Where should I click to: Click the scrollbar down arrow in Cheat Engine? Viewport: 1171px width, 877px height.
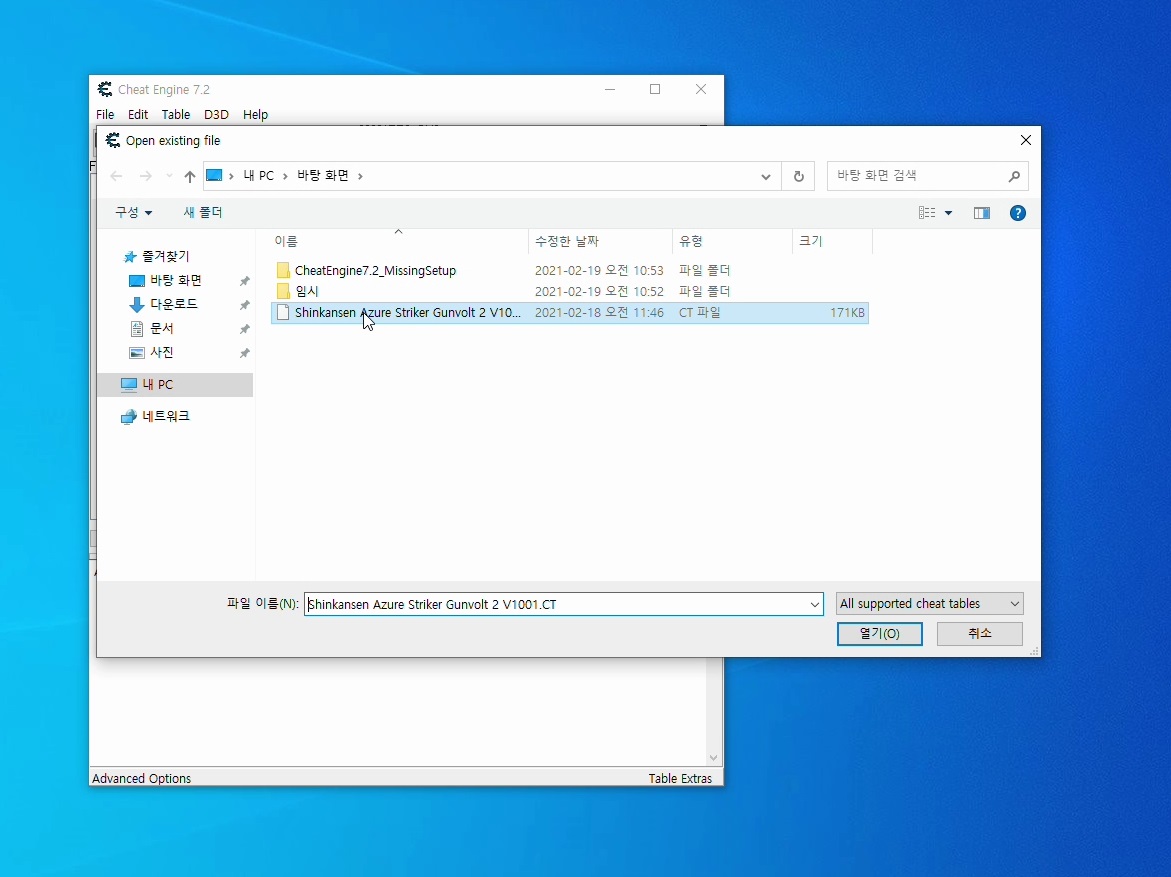click(713, 757)
